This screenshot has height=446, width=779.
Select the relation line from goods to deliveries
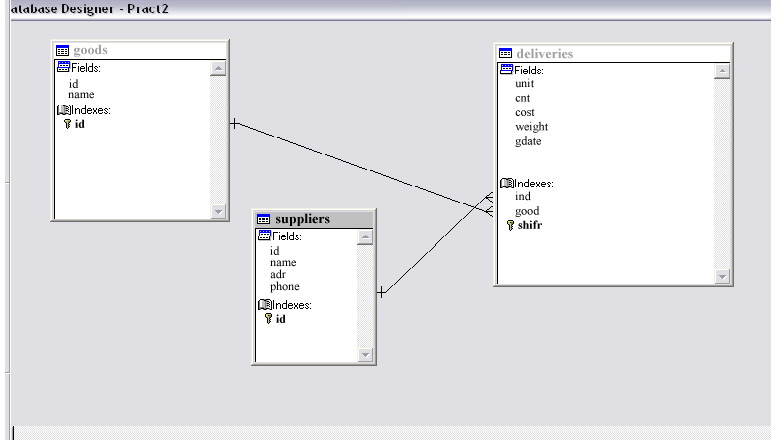(x=360, y=165)
